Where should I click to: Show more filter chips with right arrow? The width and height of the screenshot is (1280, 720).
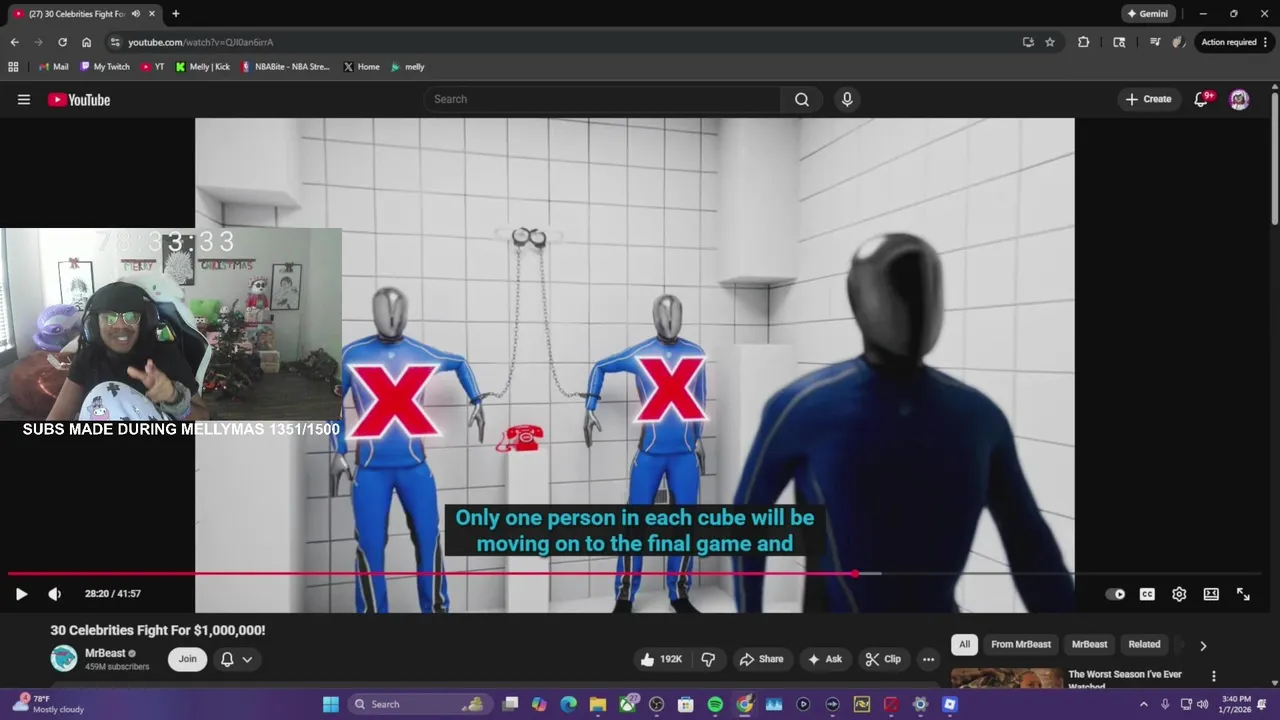click(1203, 646)
